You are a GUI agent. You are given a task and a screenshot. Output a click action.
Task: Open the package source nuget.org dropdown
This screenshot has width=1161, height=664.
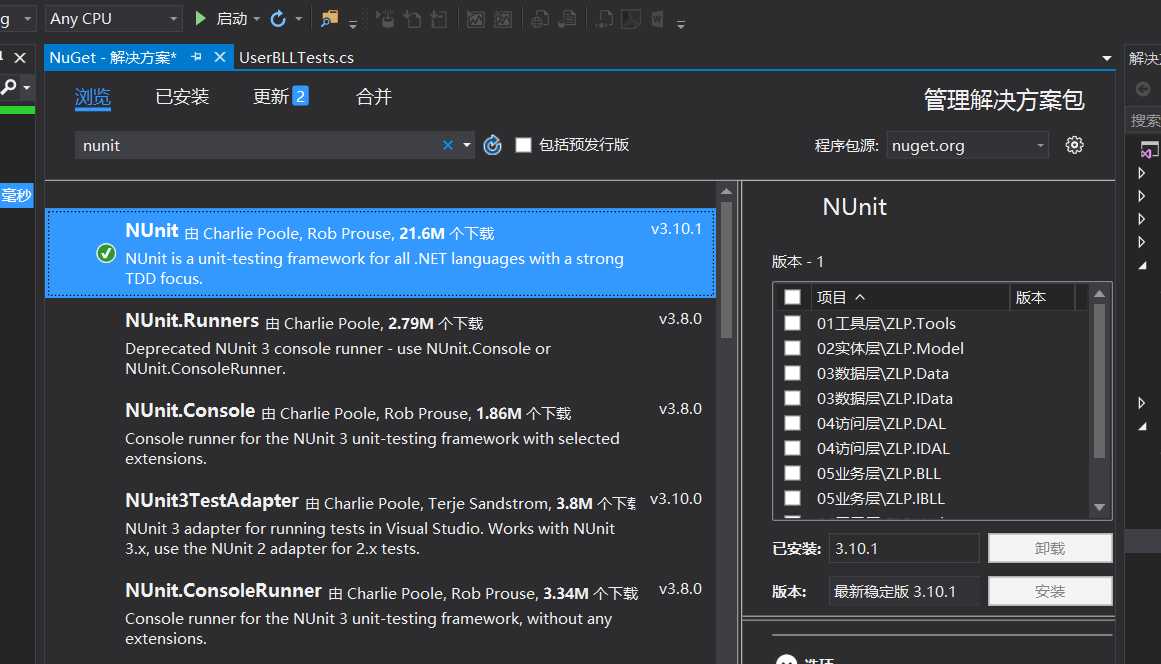969,145
